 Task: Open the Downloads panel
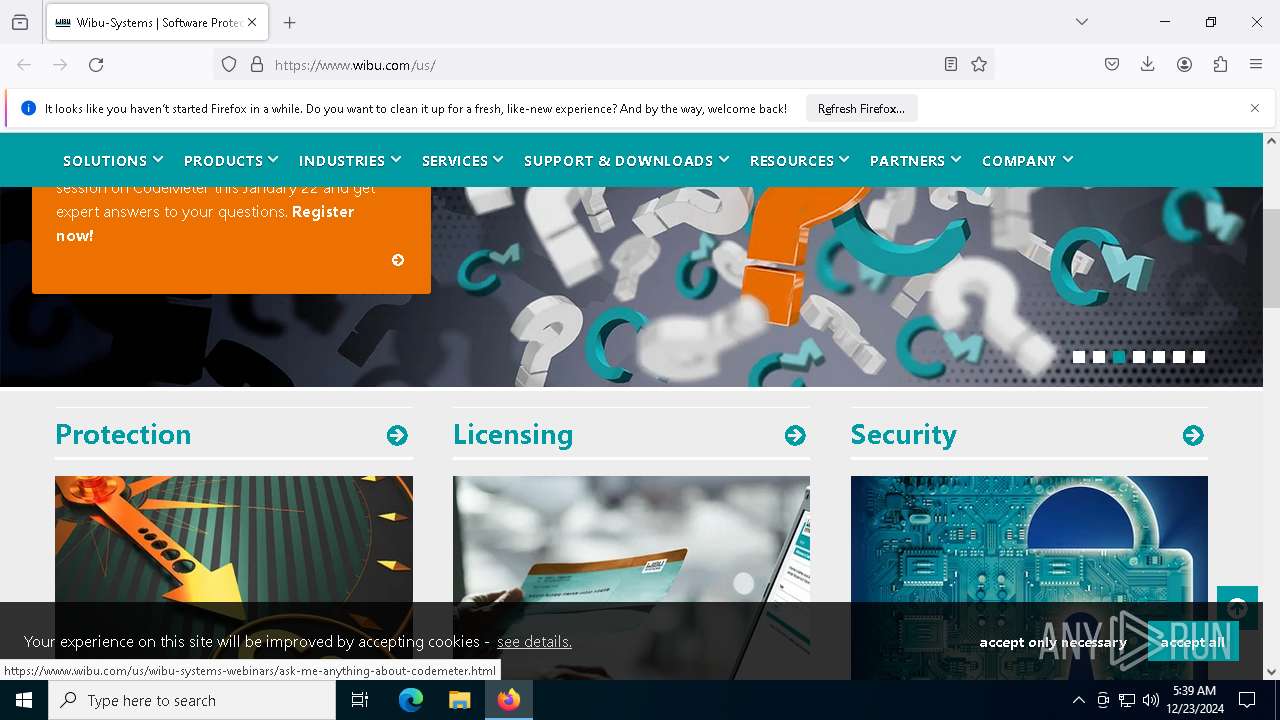coord(1148,65)
